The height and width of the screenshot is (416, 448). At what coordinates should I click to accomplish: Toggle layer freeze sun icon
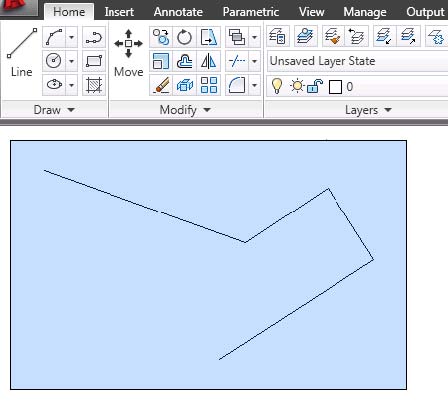click(x=297, y=86)
